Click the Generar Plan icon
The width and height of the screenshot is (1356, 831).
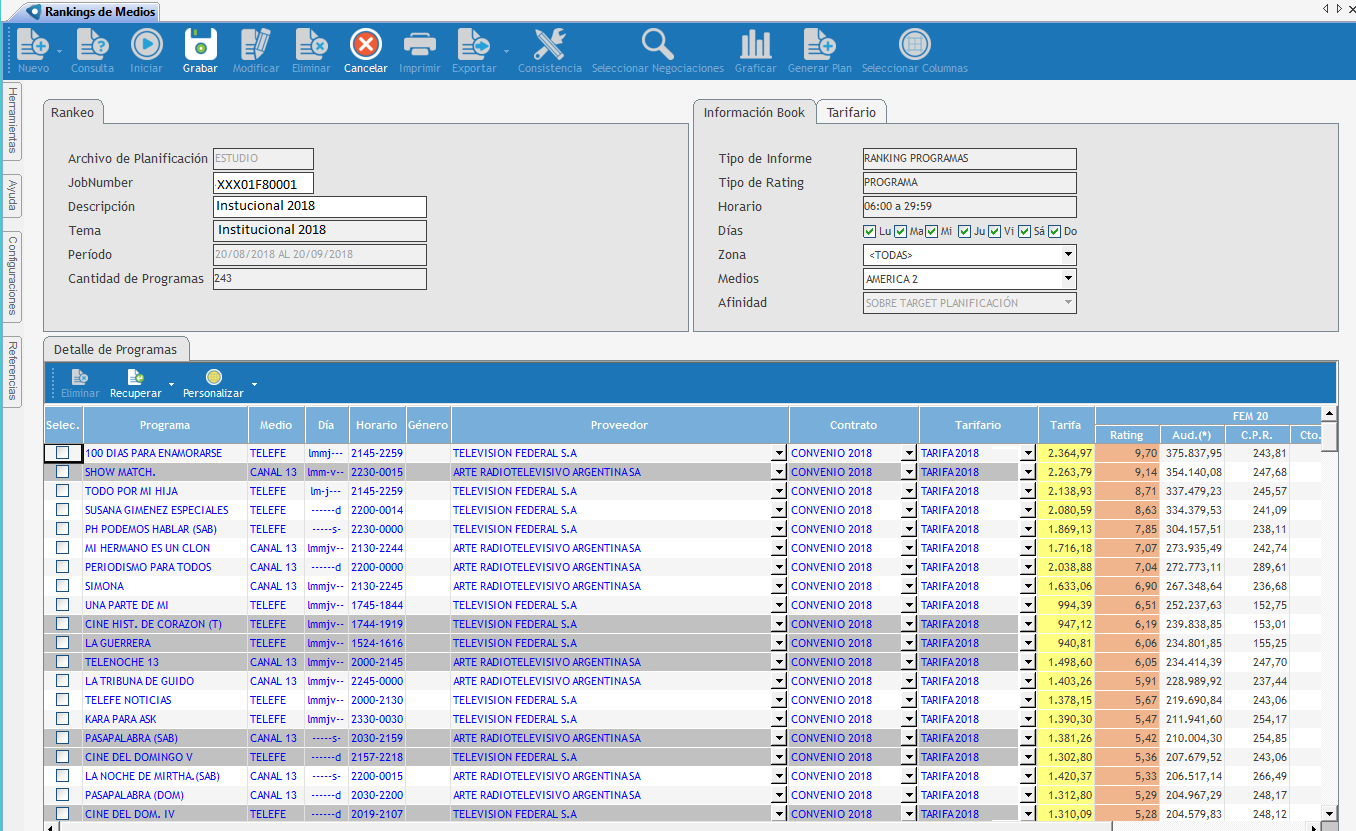tap(819, 45)
